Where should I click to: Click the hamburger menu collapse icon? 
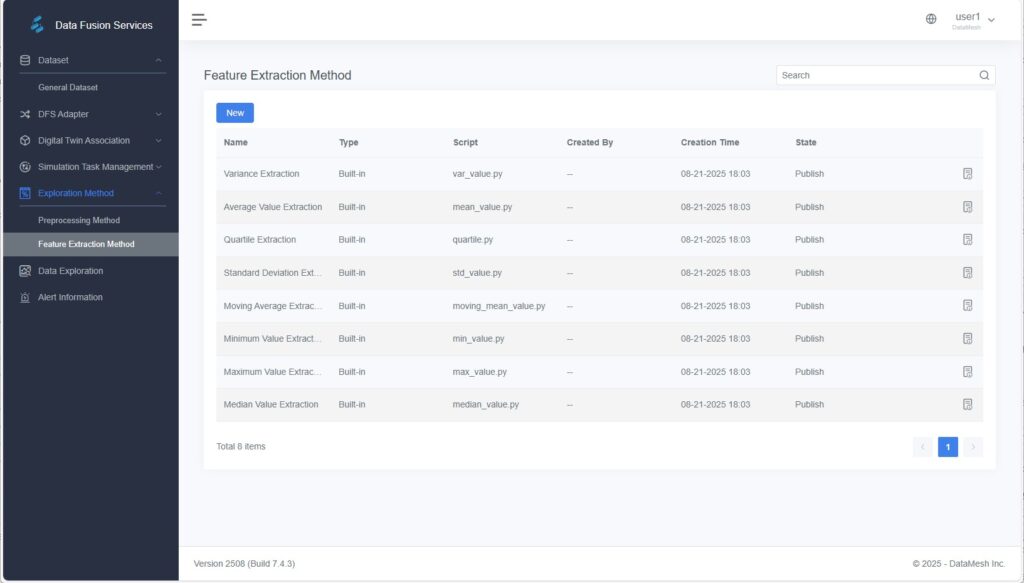click(199, 20)
